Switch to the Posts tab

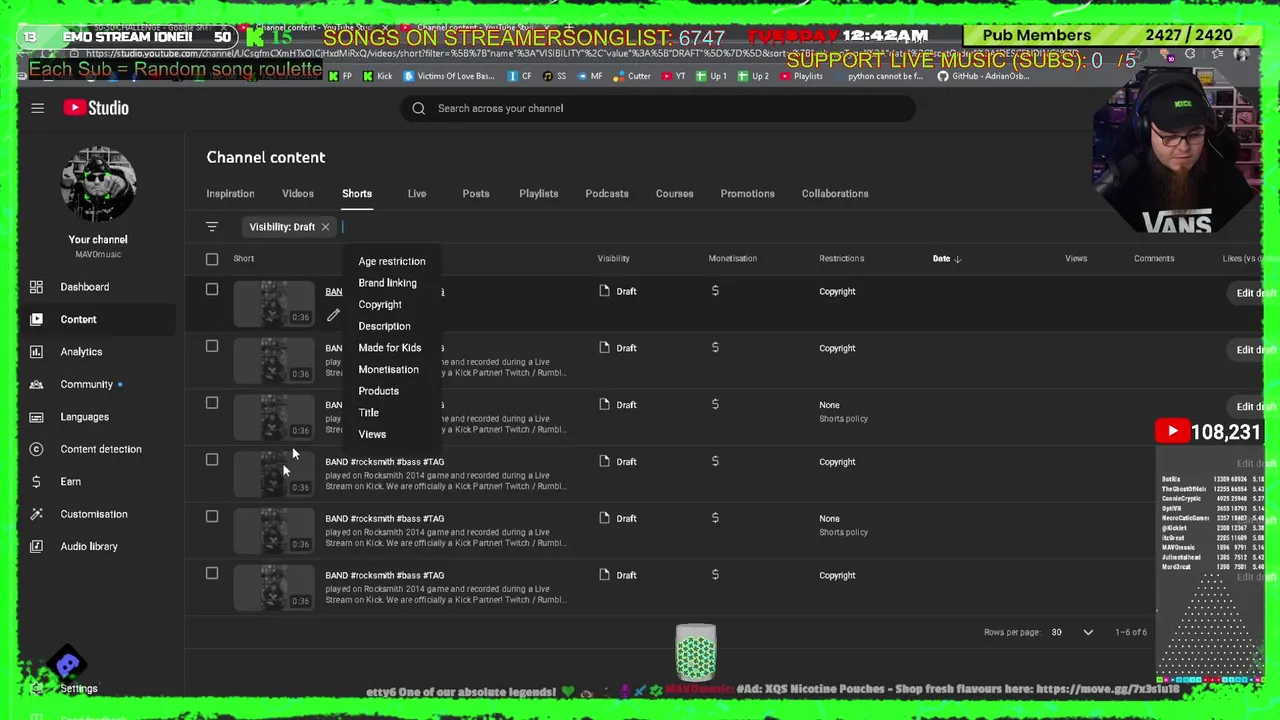coord(476,194)
